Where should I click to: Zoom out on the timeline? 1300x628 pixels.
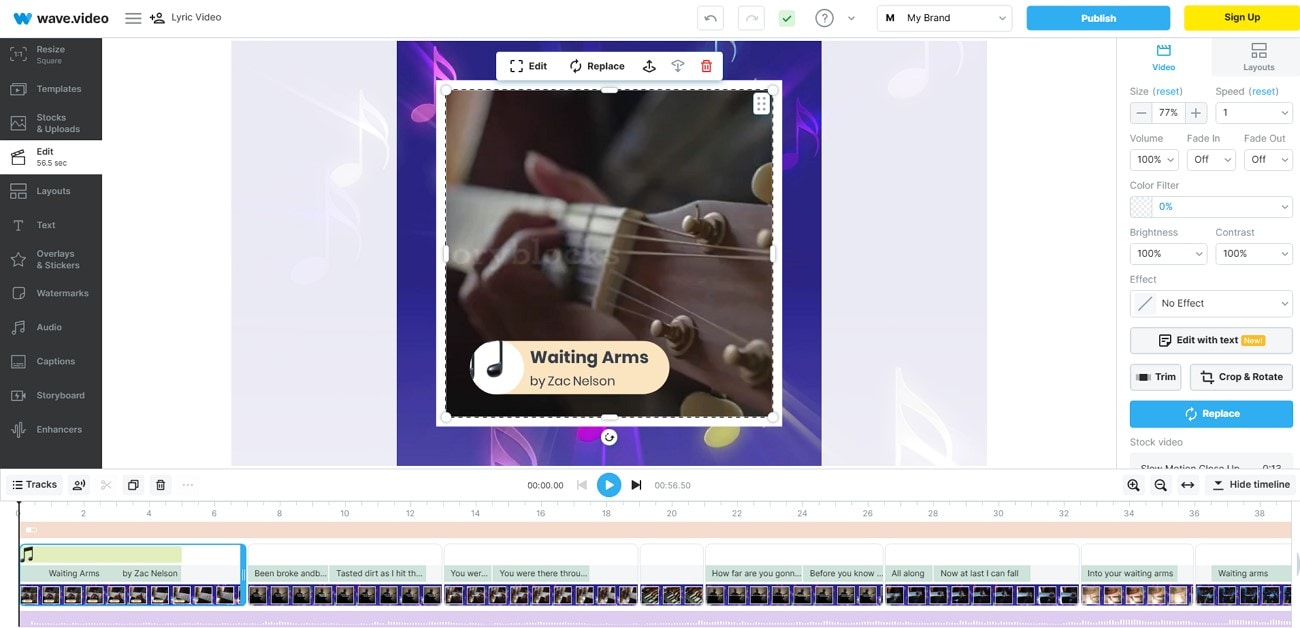(1160, 485)
